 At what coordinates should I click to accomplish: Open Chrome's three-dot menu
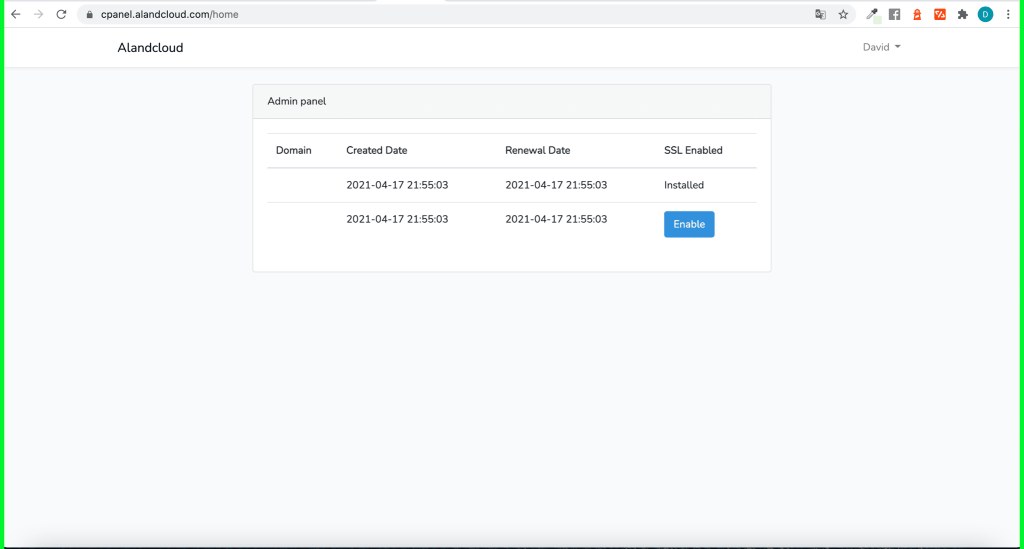1008,14
